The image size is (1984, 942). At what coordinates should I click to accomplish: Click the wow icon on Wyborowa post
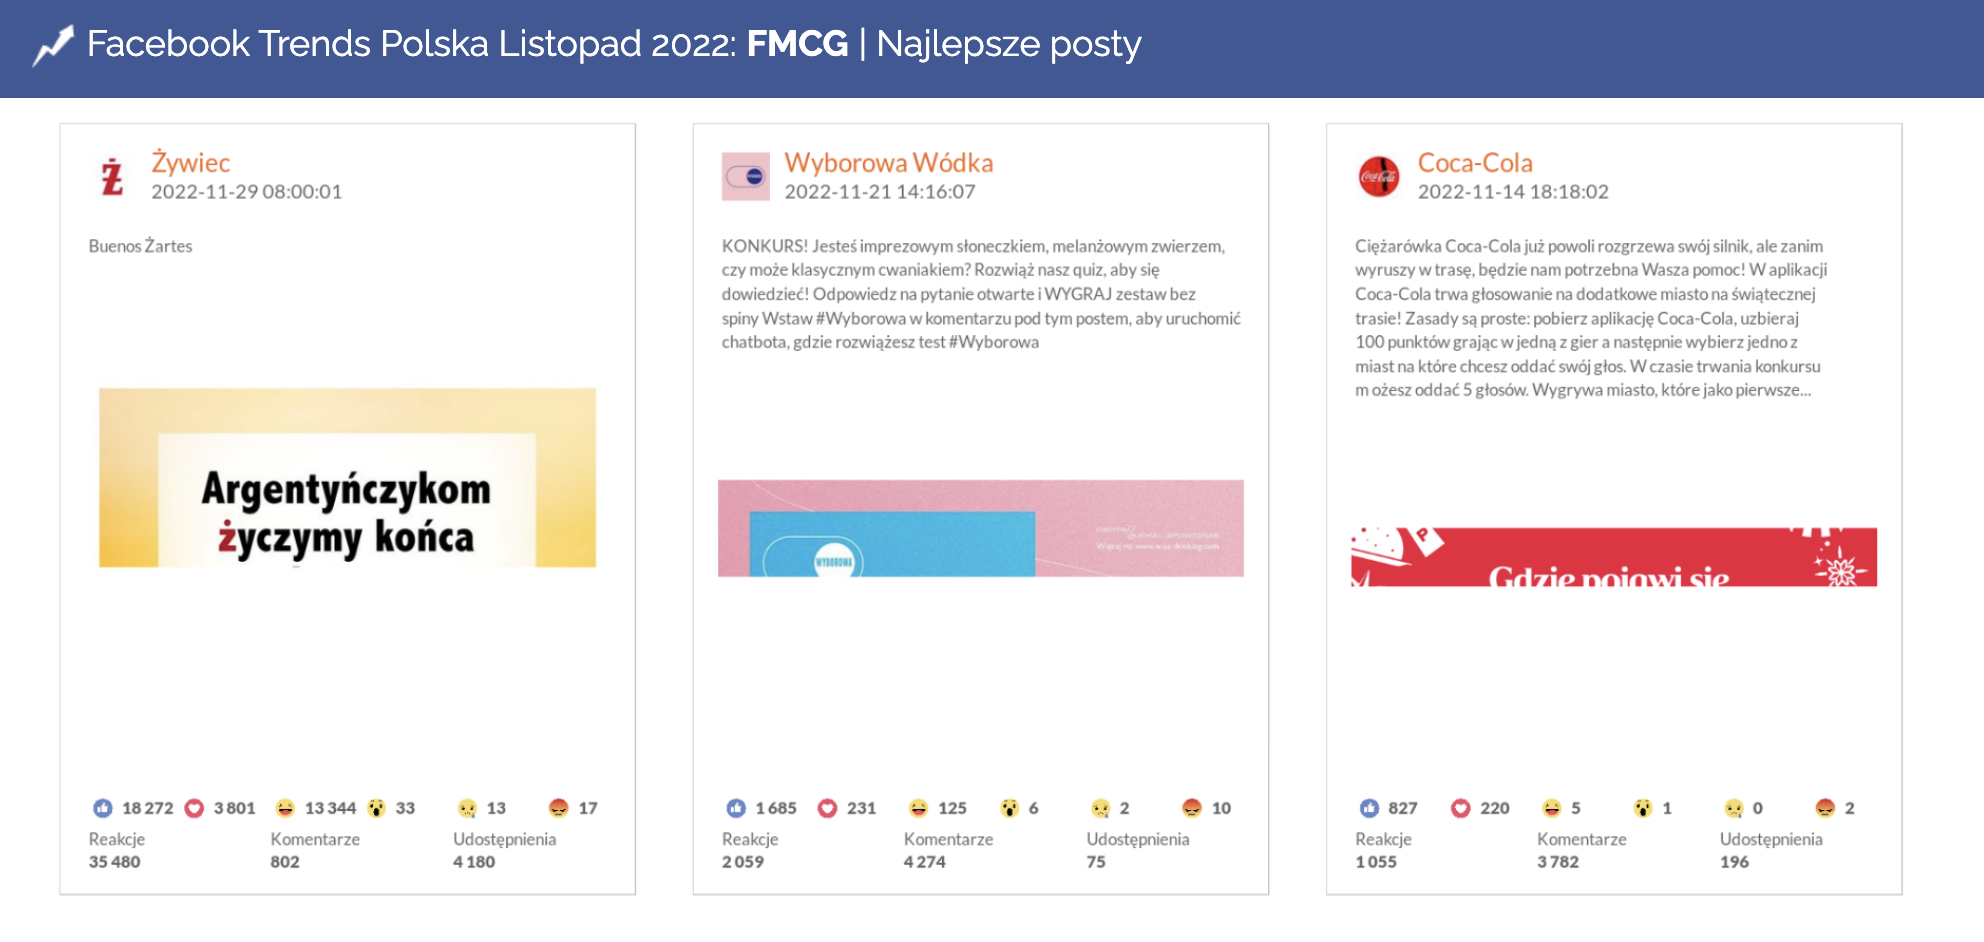click(x=1009, y=808)
